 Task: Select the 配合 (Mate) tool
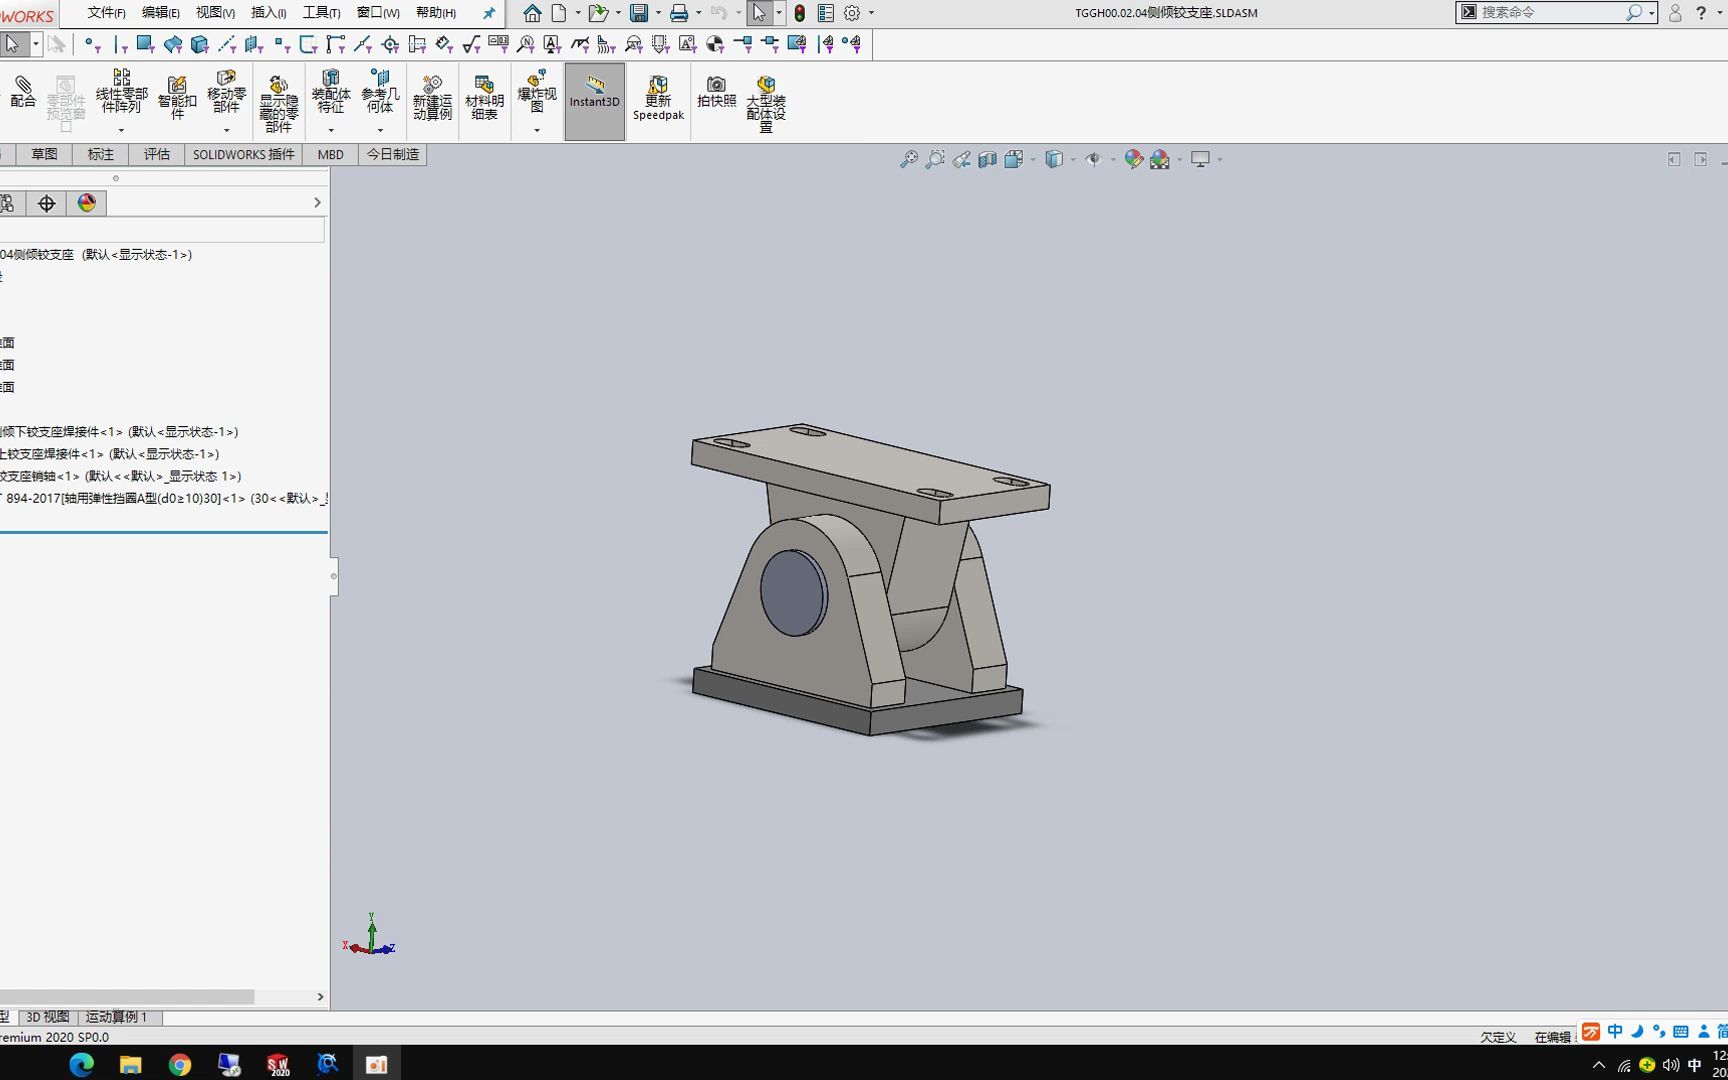click(x=22, y=90)
